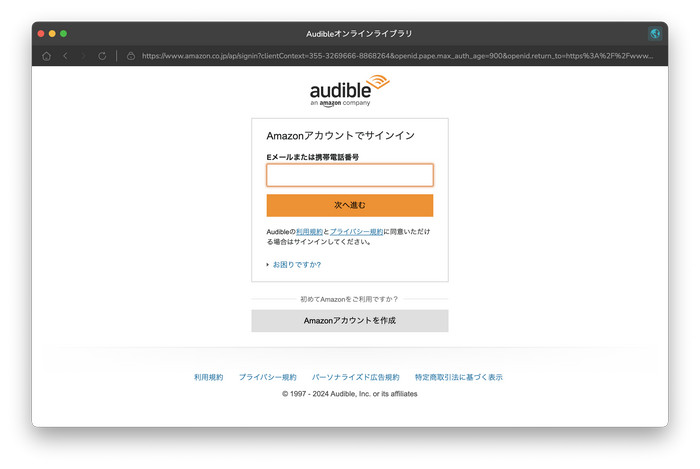Click the copyright 1997 - 2024 Audible text

[350, 394]
